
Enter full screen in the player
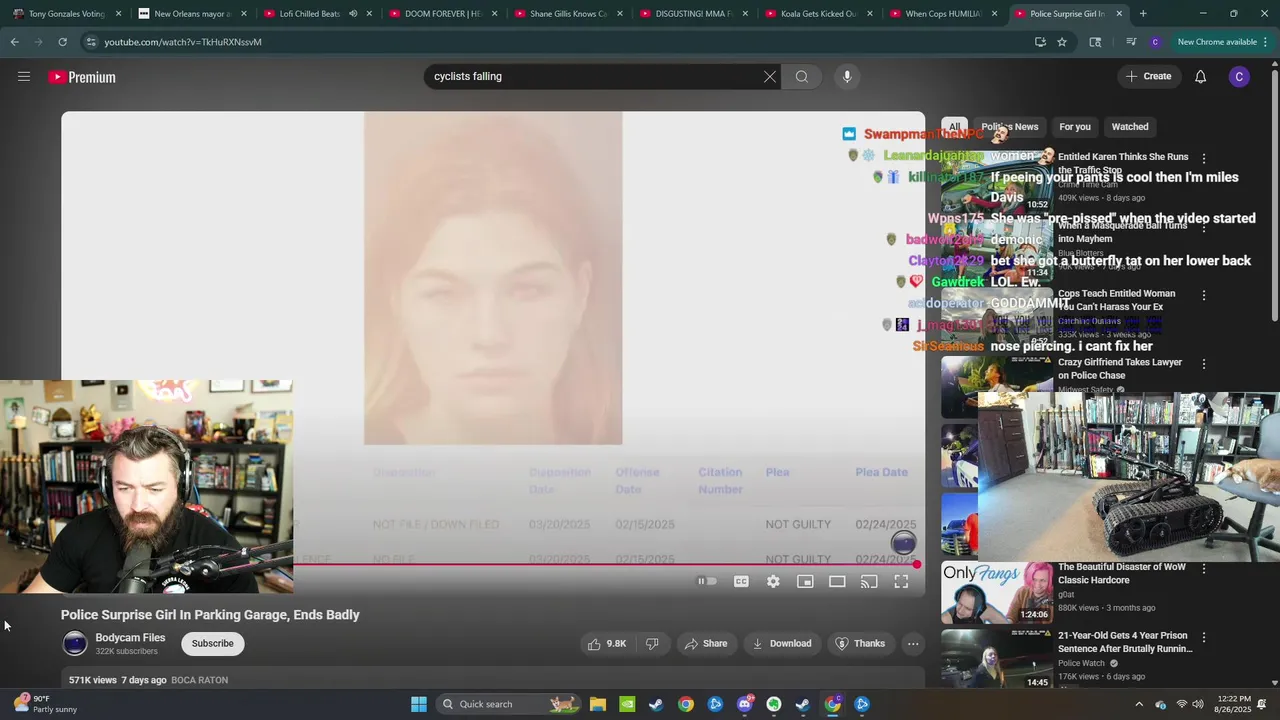tap(901, 581)
